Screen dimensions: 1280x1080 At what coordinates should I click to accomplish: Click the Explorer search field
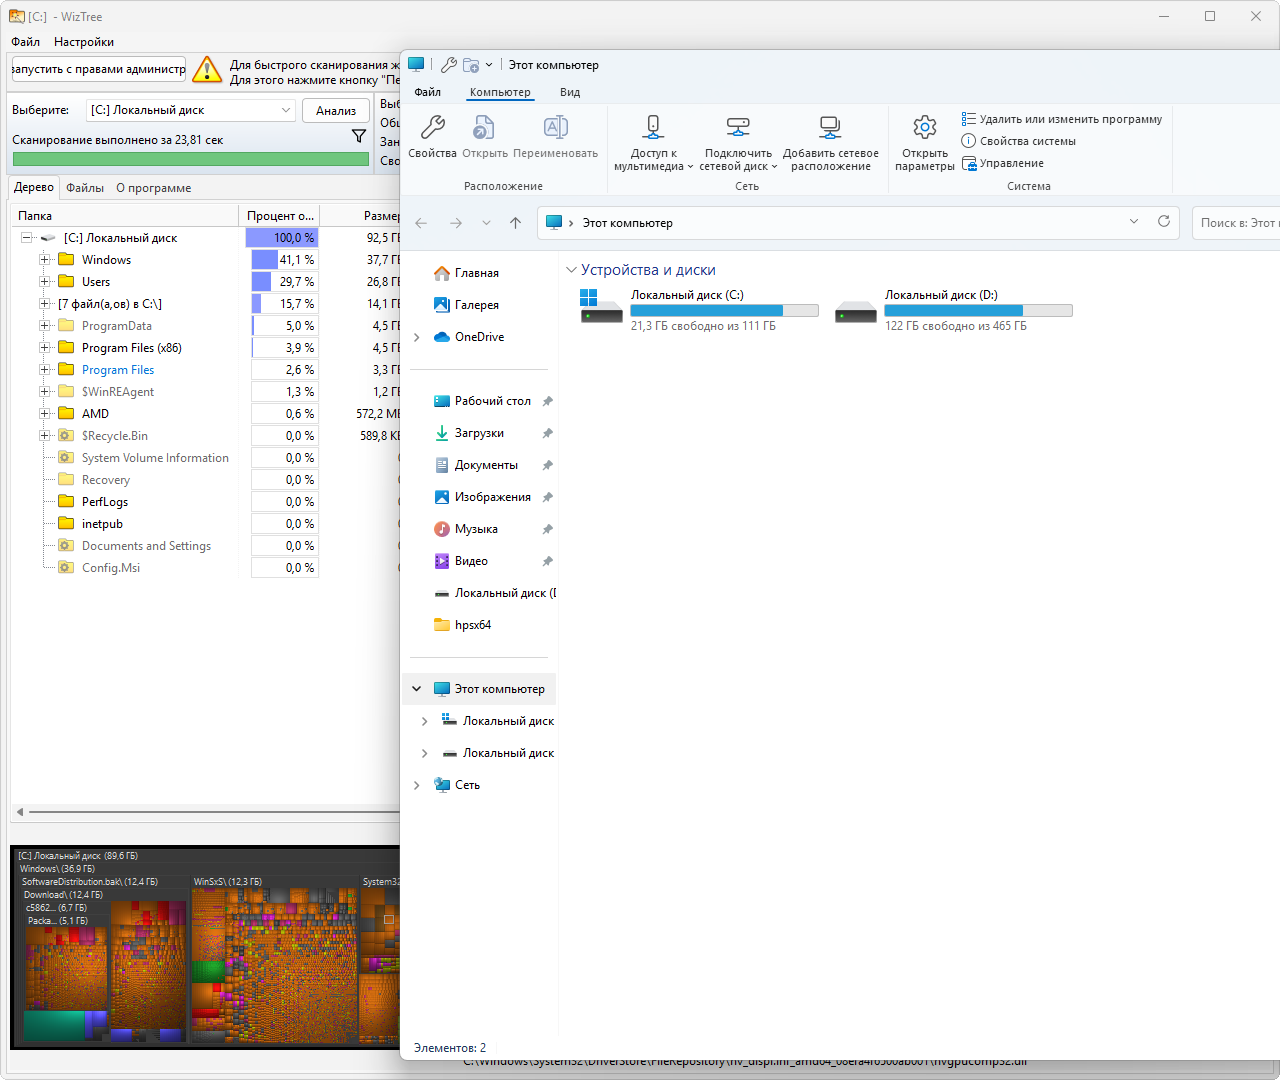click(x=1236, y=223)
